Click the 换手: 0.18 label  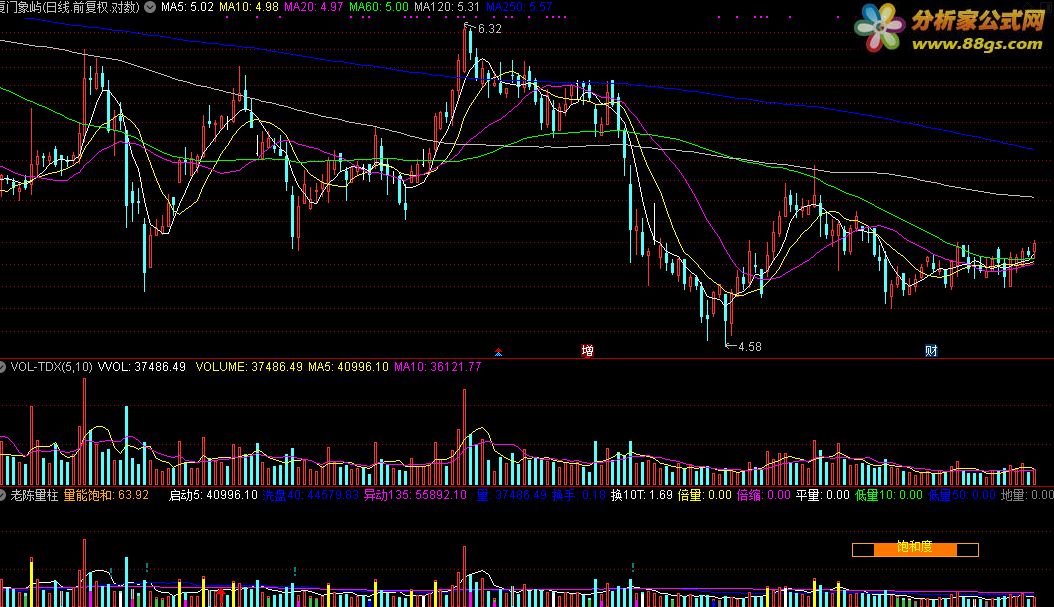[x=579, y=495]
